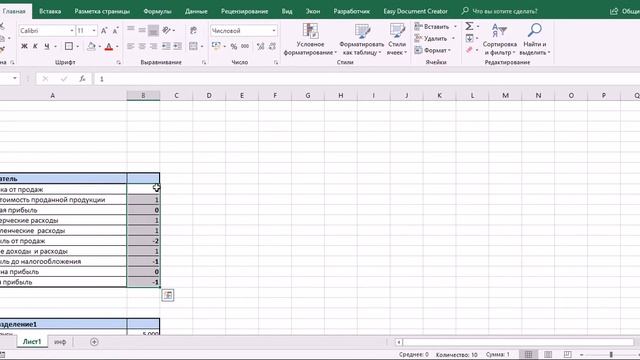Open Easy Document Creator tab

pos(416,11)
